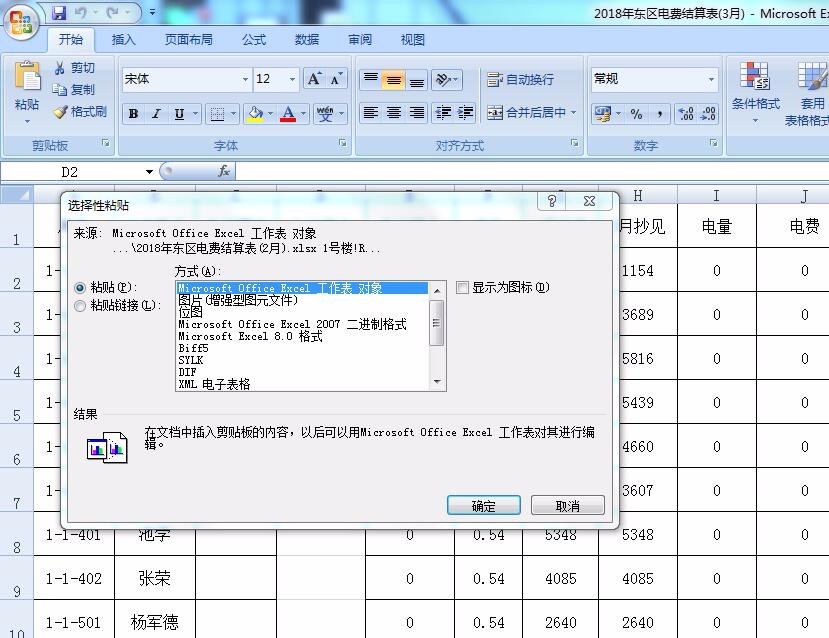Confirm with the 确定 button

[x=484, y=506]
